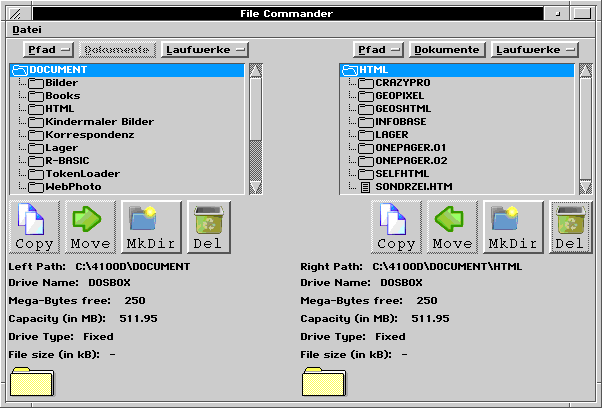Screen dimensions: 602x408
Task: Click the Left Path value C:\4100D\DOCUMENT
Action: (x=133, y=267)
